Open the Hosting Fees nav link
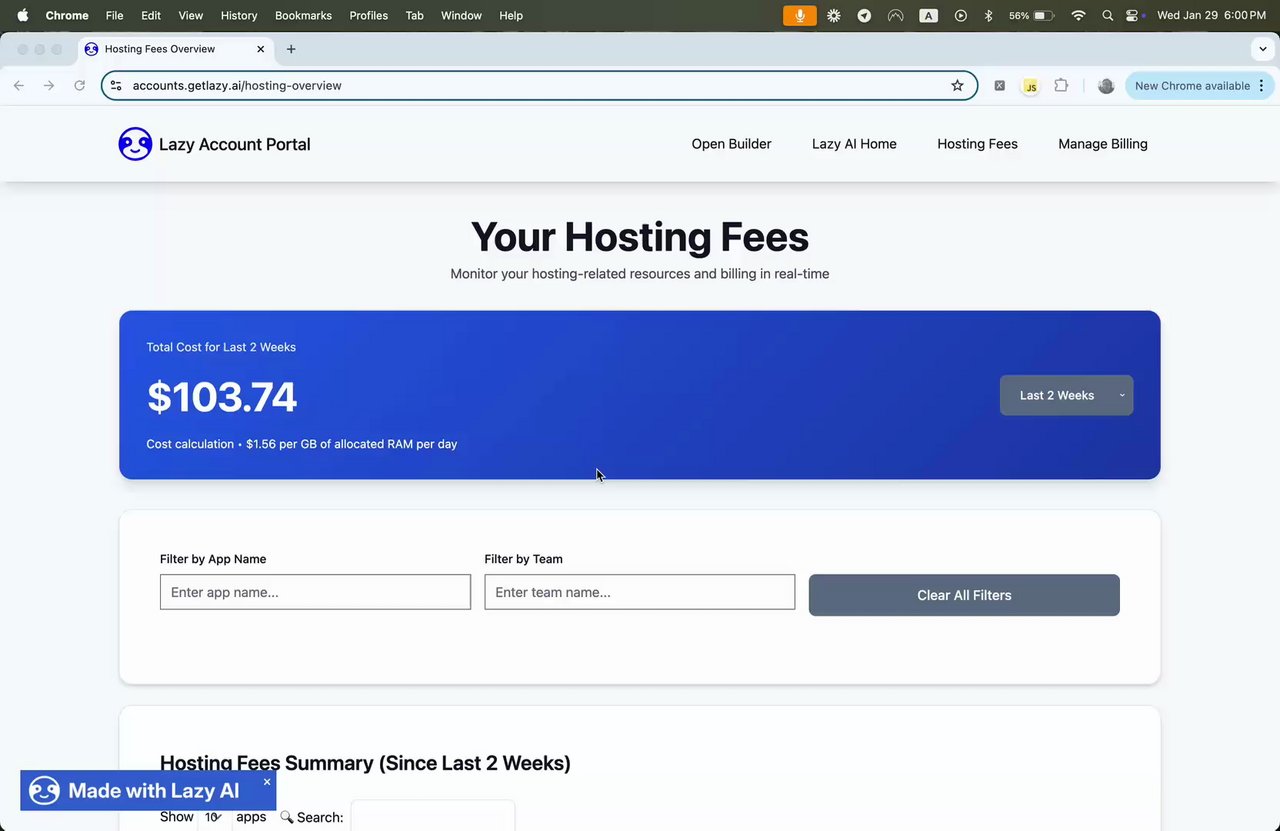 click(x=977, y=144)
